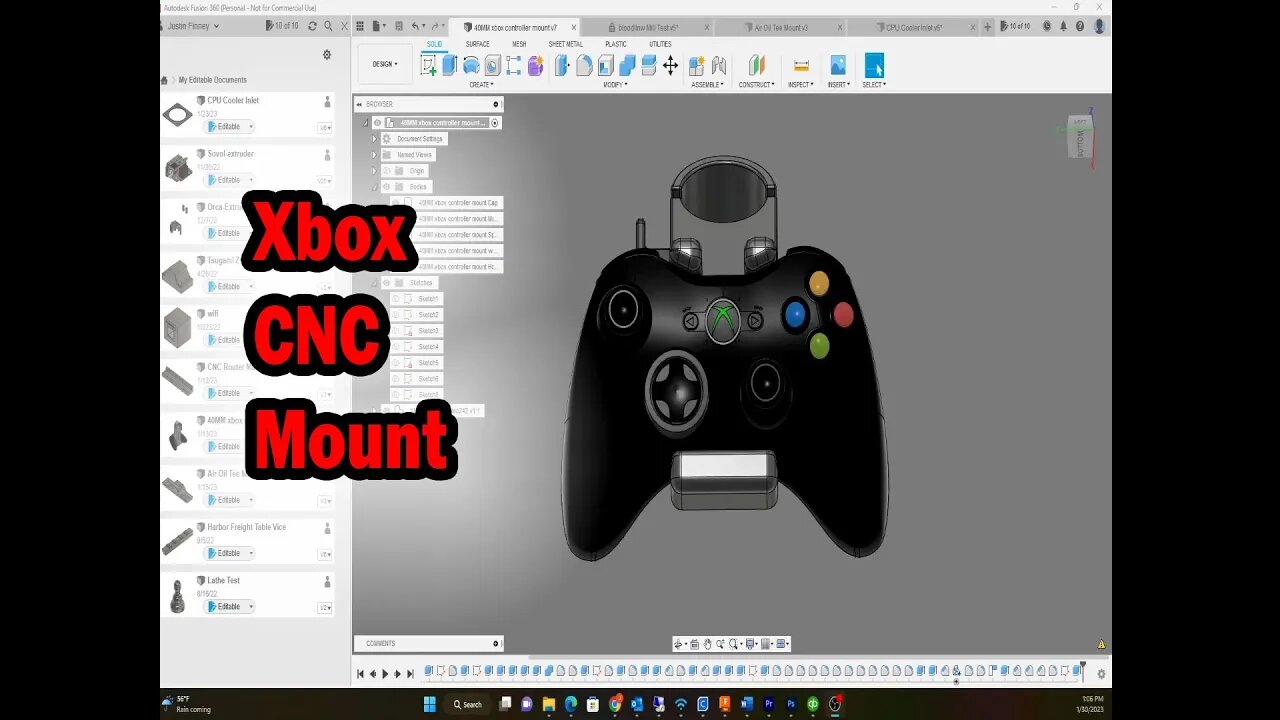Search documents in the data panel
The width and height of the screenshot is (1280, 720).
[328, 26]
